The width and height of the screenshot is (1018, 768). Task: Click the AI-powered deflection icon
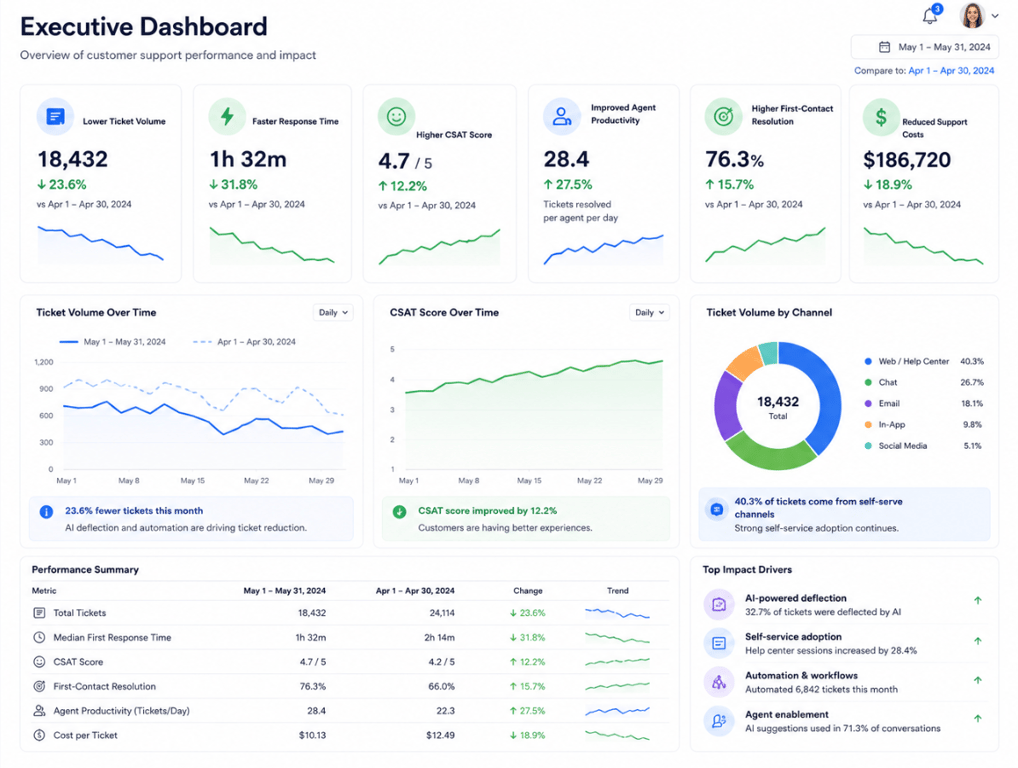(x=719, y=604)
